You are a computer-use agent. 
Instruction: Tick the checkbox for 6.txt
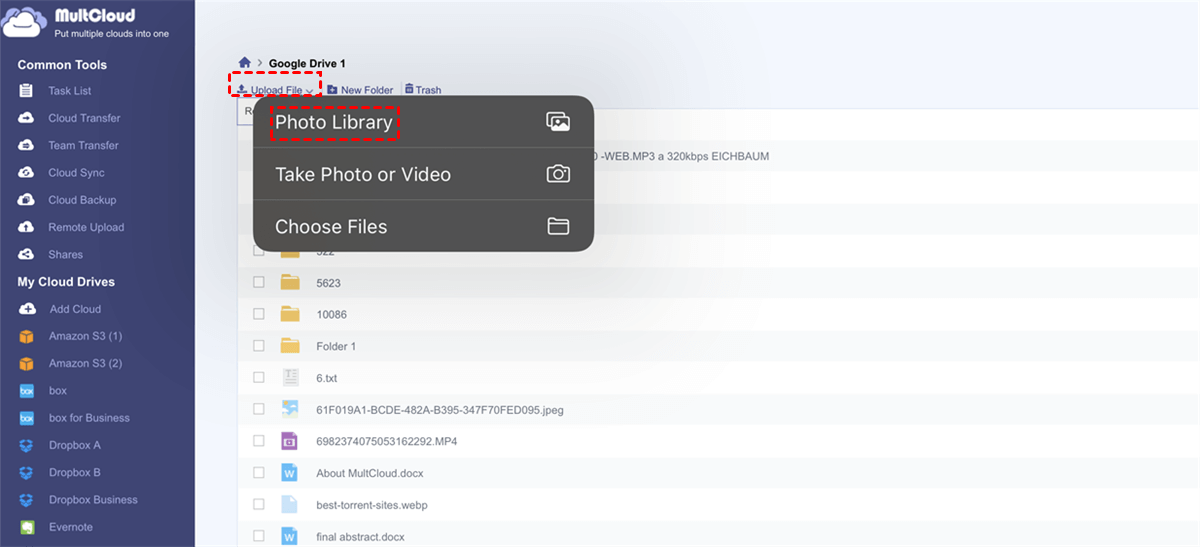click(x=259, y=378)
